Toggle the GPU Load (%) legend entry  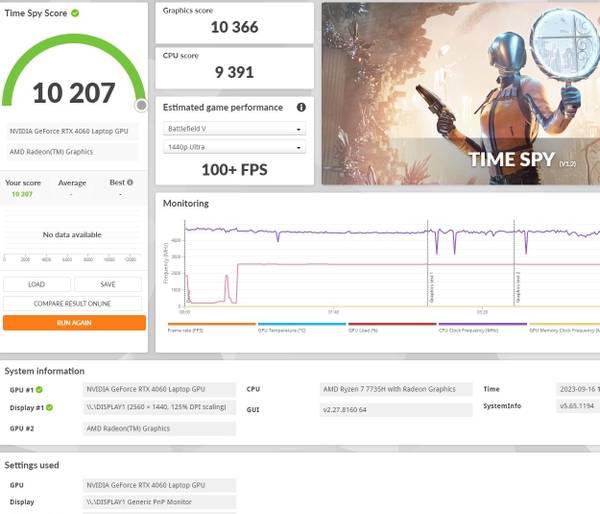tap(392, 328)
